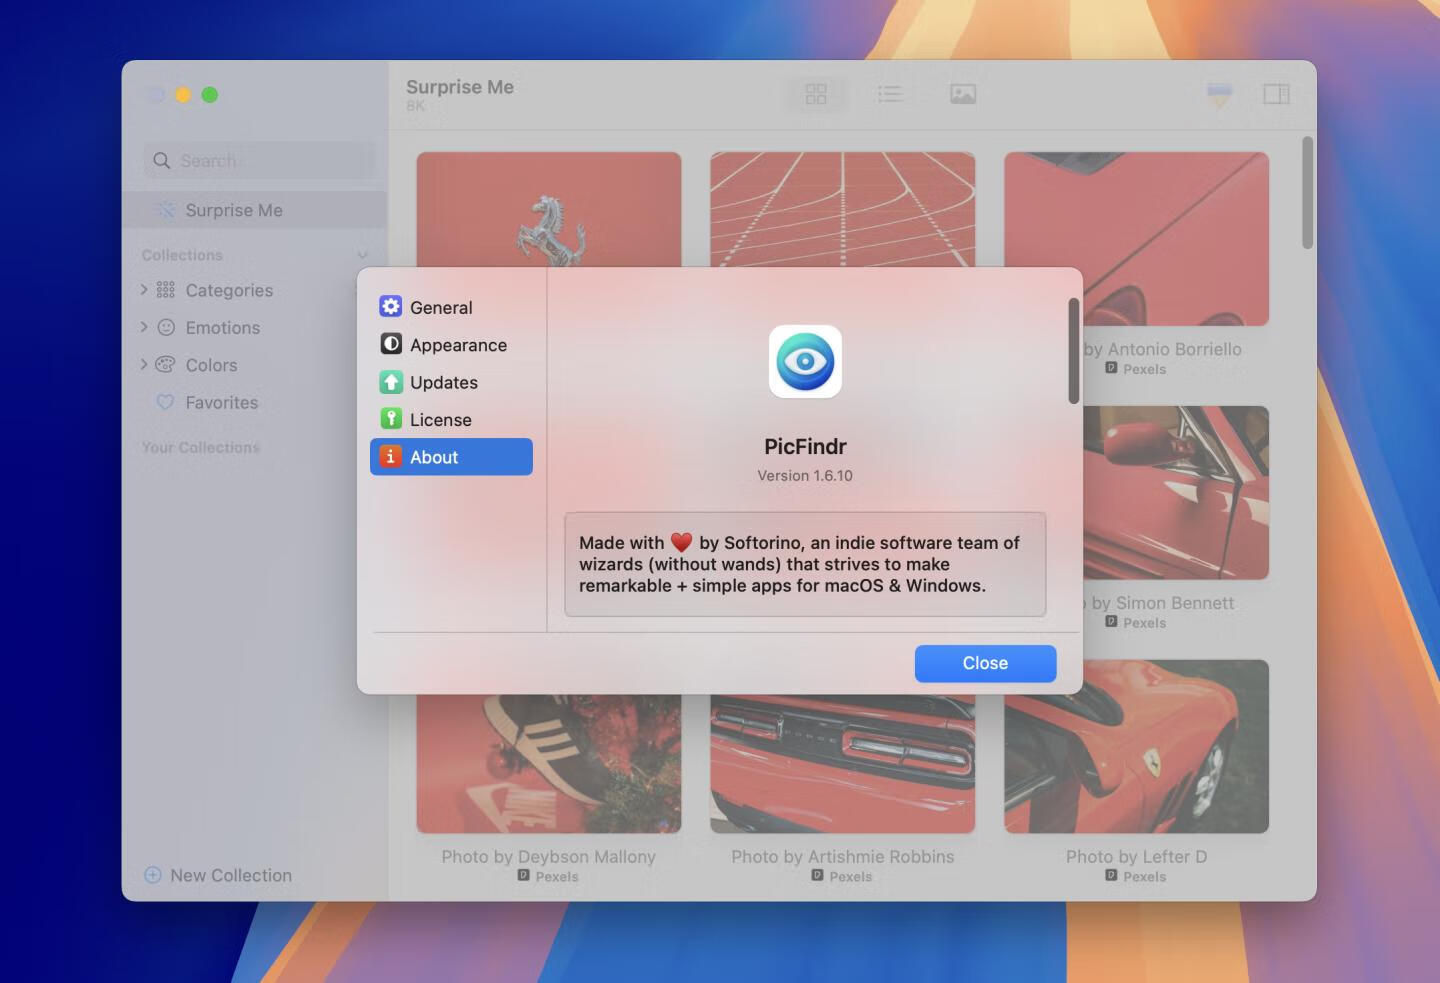Collapse the Collections section chevron
The width and height of the screenshot is (1440, 983).
coord(362,256)
